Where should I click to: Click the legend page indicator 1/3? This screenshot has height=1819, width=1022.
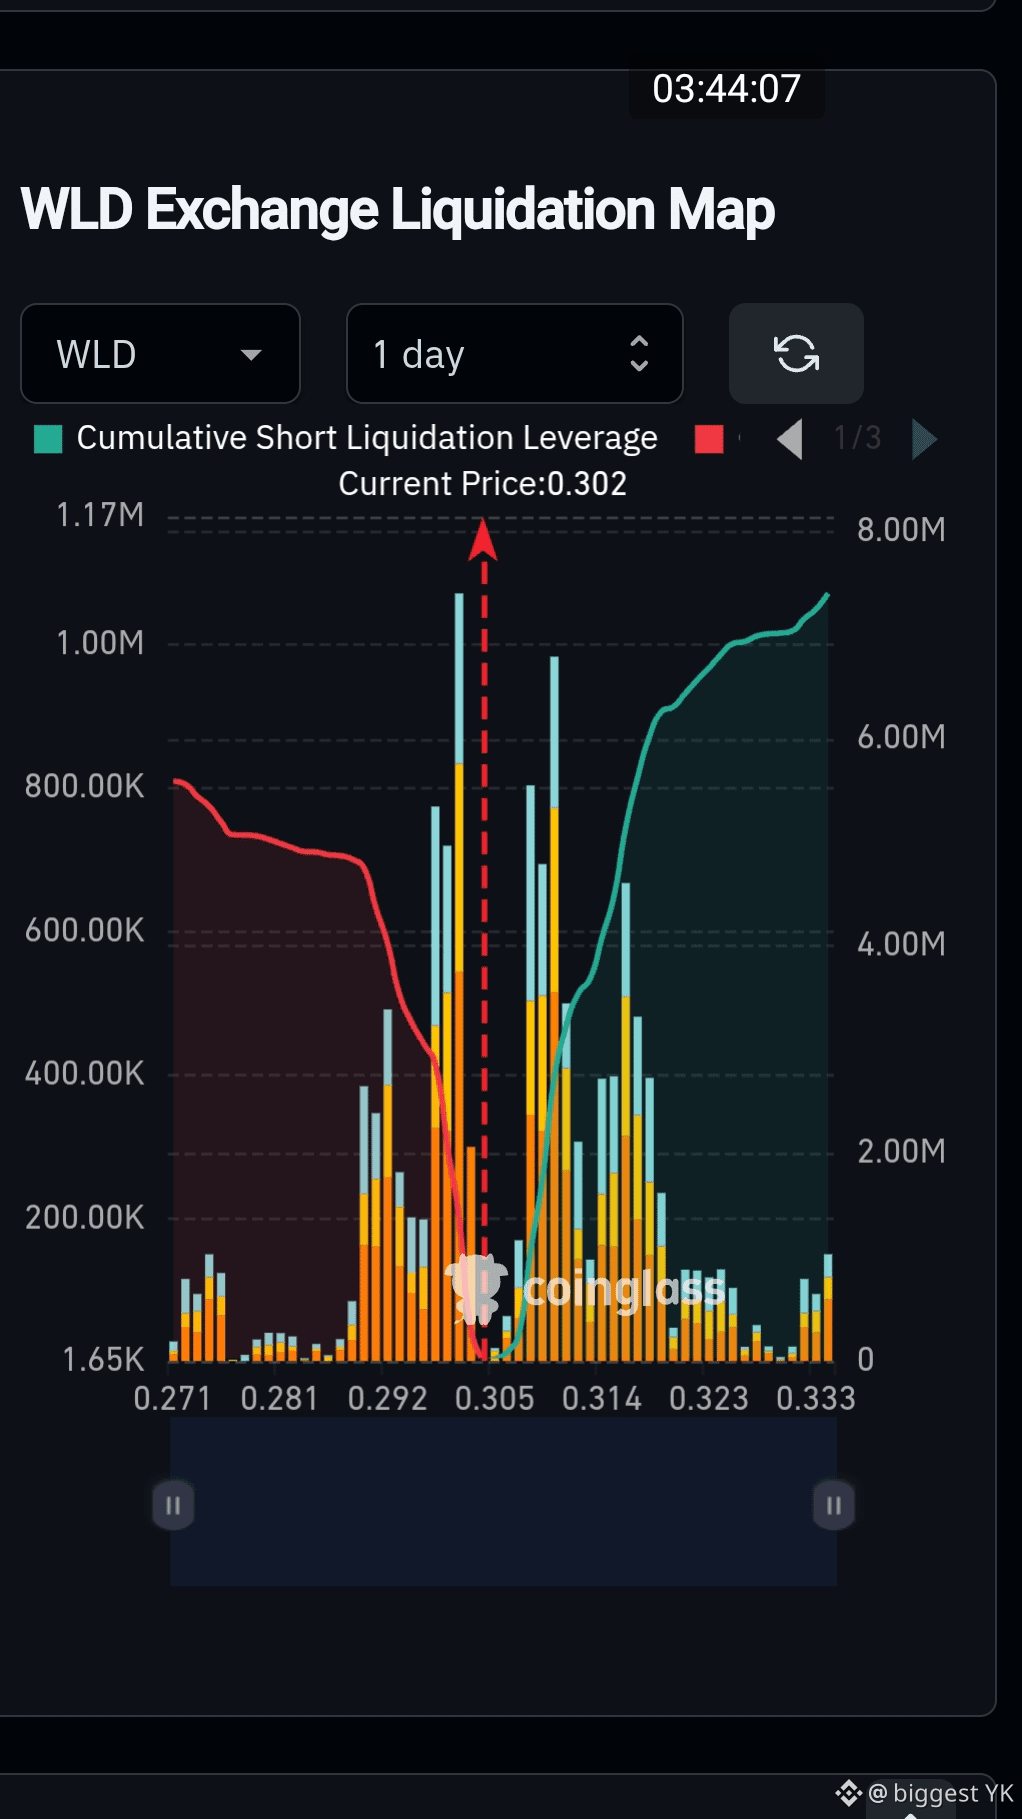coord(858,438)
